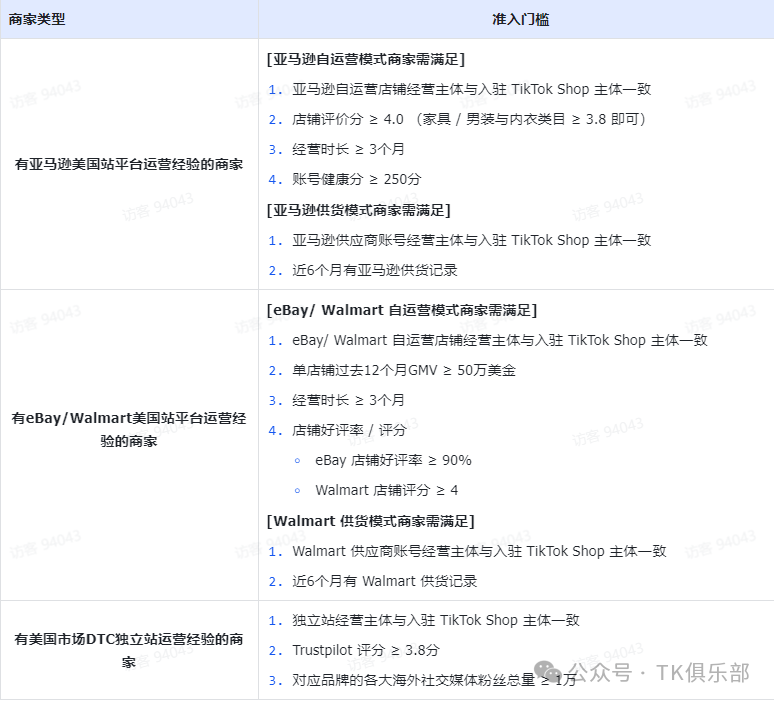Click the 亚马逊自运营模式商家需满足 heading
The height and width of the screenshot is (703, 774).
pyautogui.click(x=366, y=59)
